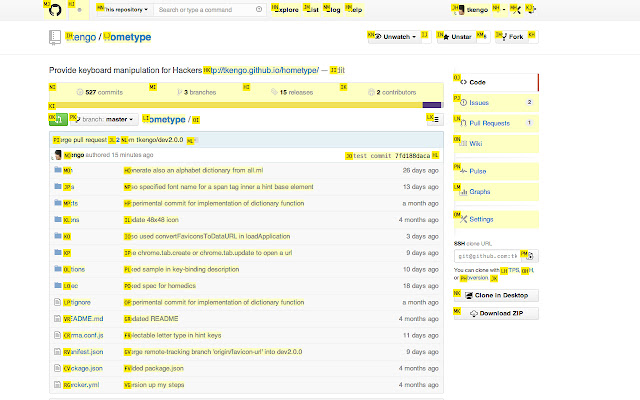Copy the latest commit SHA 7fd188daca with the clipboard icon
Viewport: 640px width, 400px height.
click(x=436, y=156)
